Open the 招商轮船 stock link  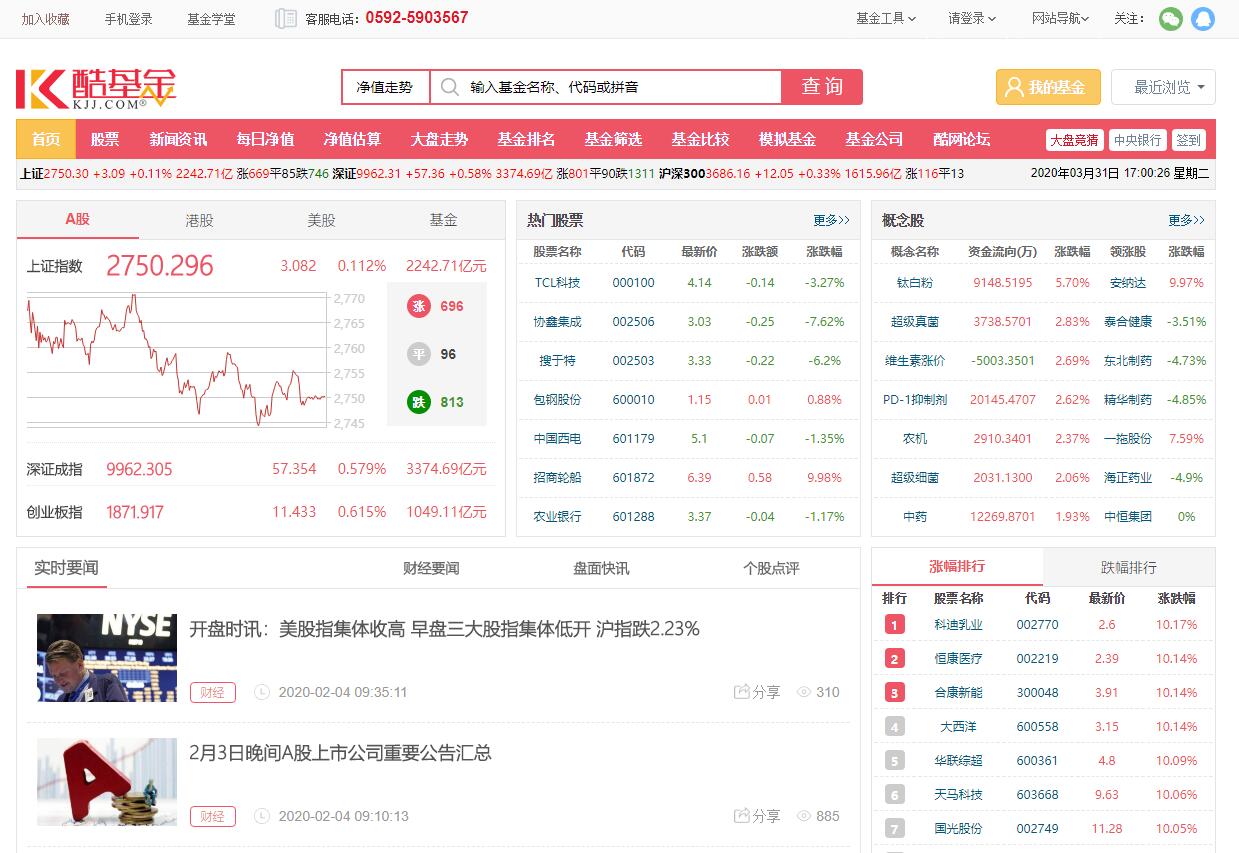tap(557, 478)
